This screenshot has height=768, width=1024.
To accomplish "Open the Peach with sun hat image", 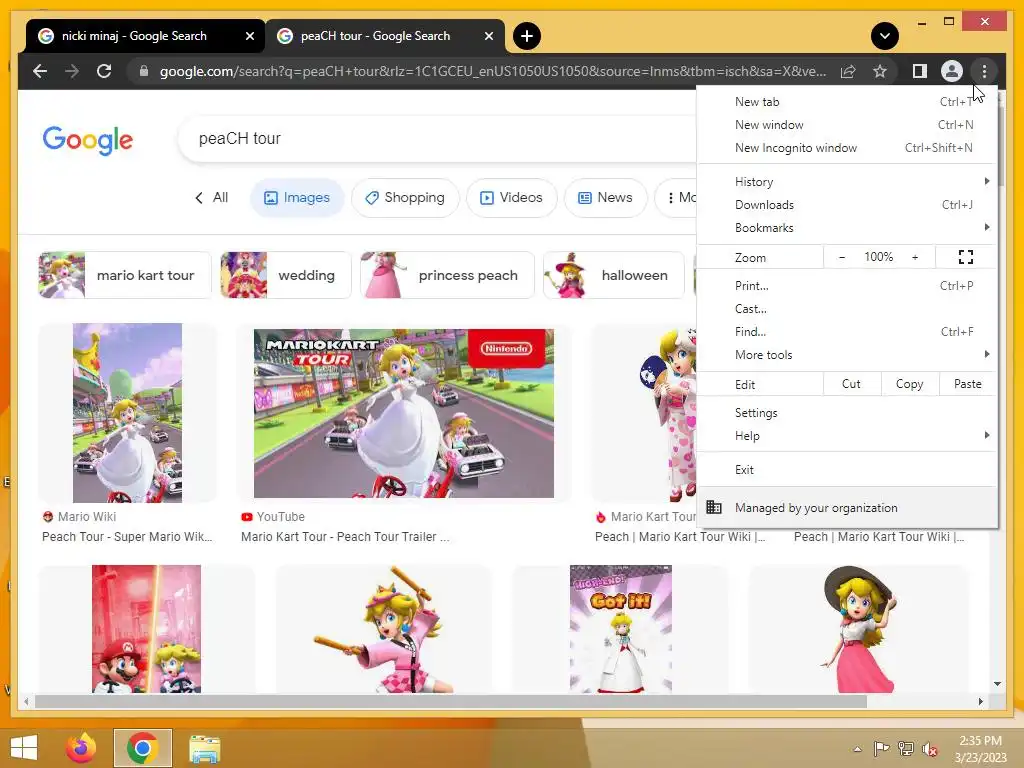I will (x=857, y=629).
